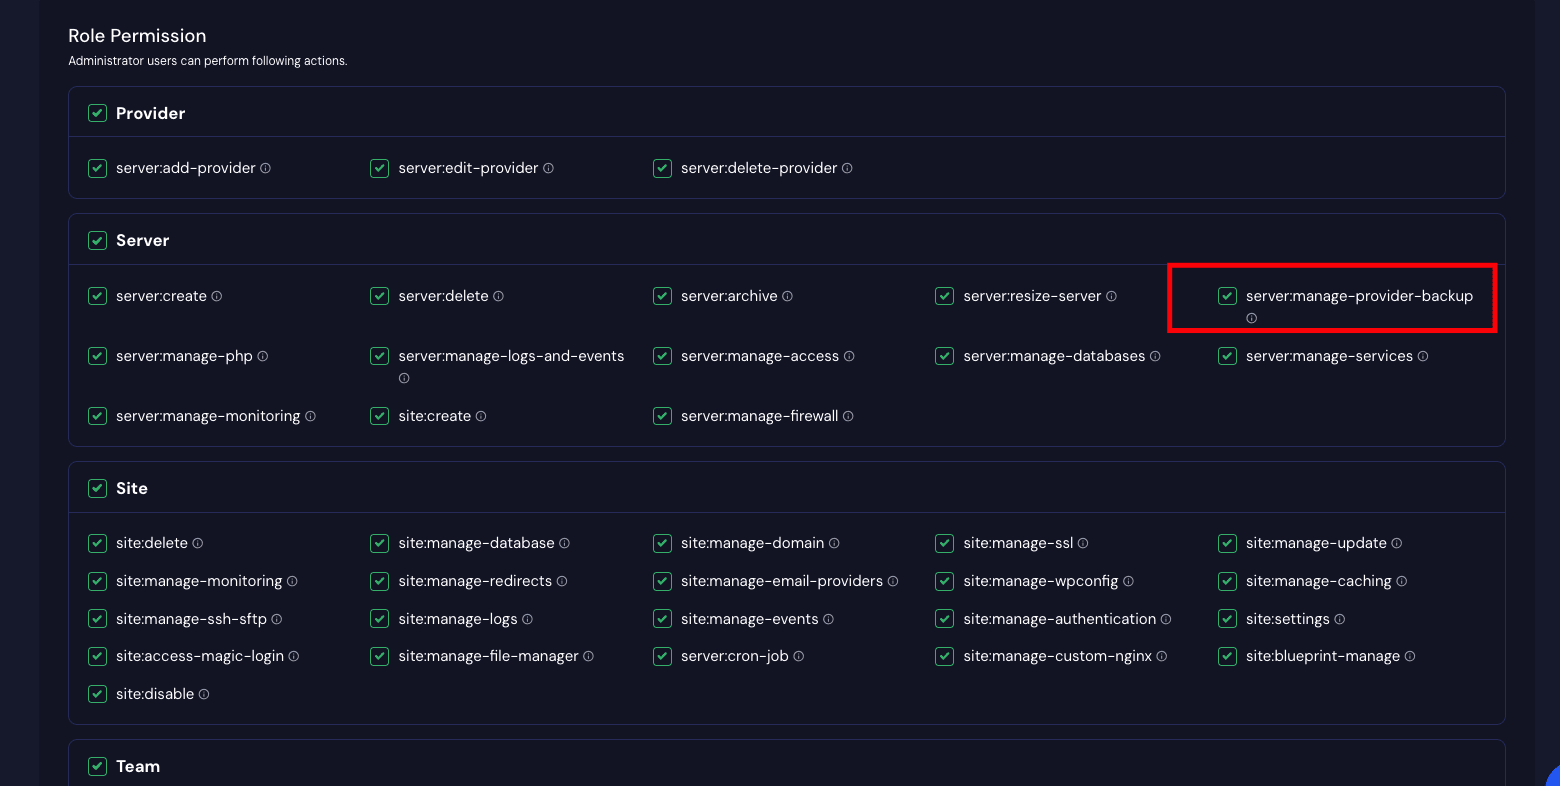Image resolution: width=1560 pixels, height=786 pixels.
Task: Click info icon next to site:blueprint-manage
Action: [x=1410, y=656]
